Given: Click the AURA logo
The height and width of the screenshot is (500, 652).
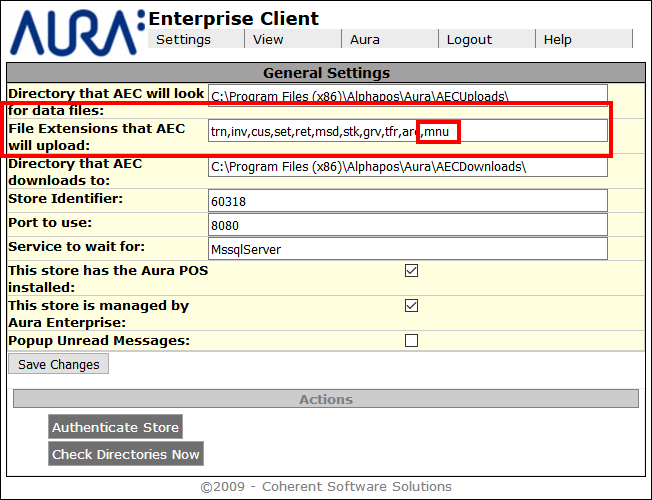Looking at the screenshot, I should (77, 32).
